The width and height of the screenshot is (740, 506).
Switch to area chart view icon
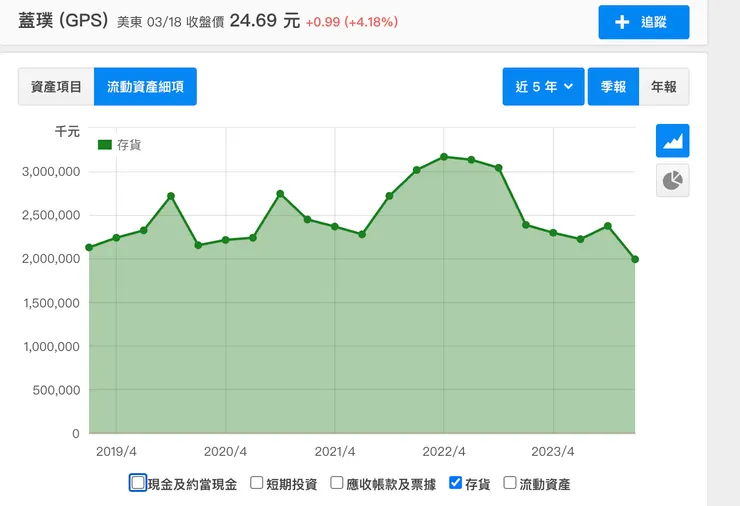pos(672,141)
